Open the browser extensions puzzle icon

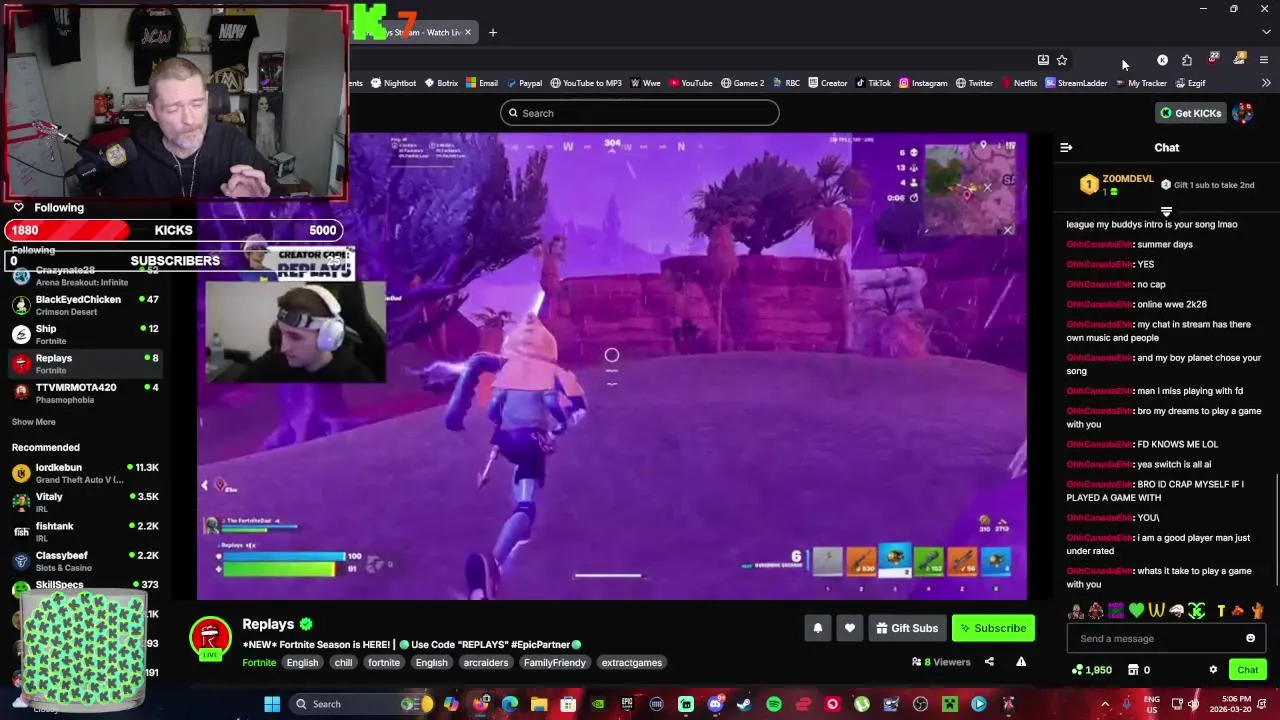pyautogui.click(x=1187, y=60)
